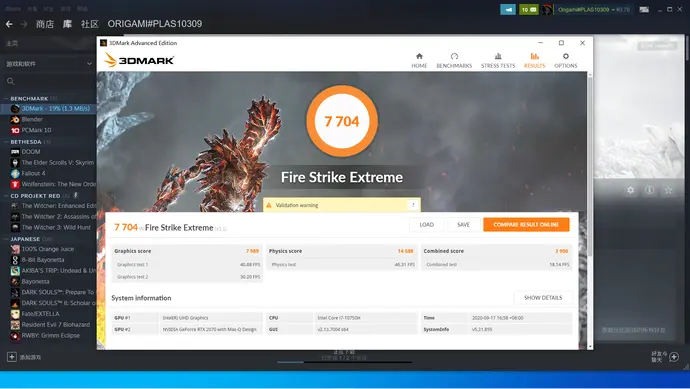Click the 3DMark logo in header
This screenshot has width=690, height=389.
139,60
